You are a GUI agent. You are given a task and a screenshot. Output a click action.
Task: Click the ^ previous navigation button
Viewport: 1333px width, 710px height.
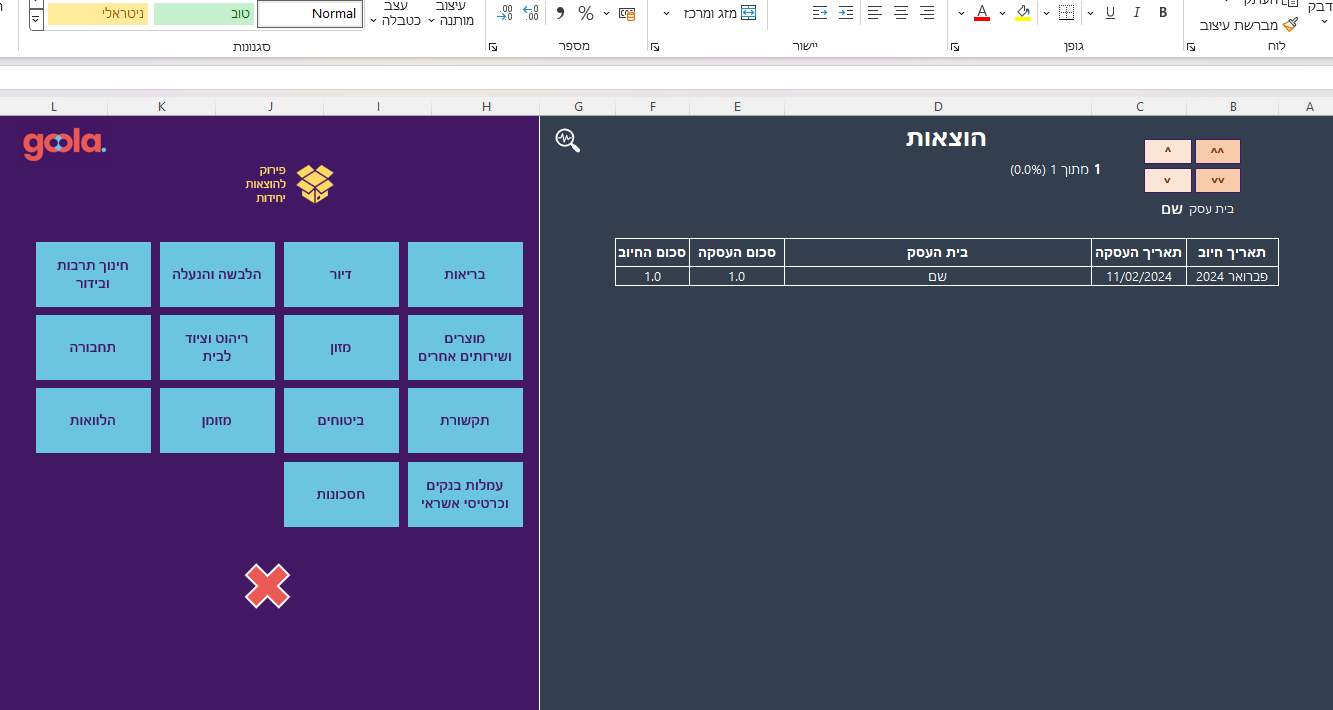pyautogui.click(x=1167, y=151)
